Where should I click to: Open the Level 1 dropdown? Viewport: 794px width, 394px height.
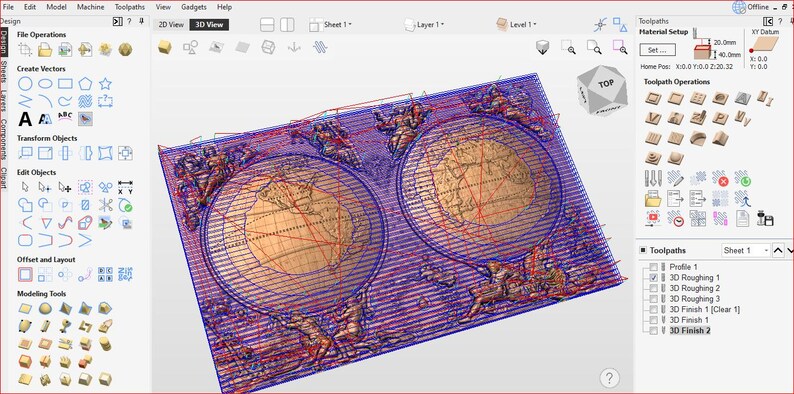pos(517,24)
